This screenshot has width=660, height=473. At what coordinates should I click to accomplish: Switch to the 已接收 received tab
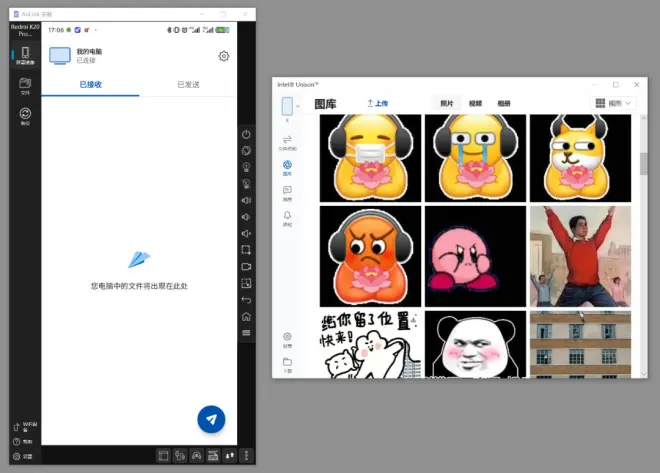click(90, 85)
